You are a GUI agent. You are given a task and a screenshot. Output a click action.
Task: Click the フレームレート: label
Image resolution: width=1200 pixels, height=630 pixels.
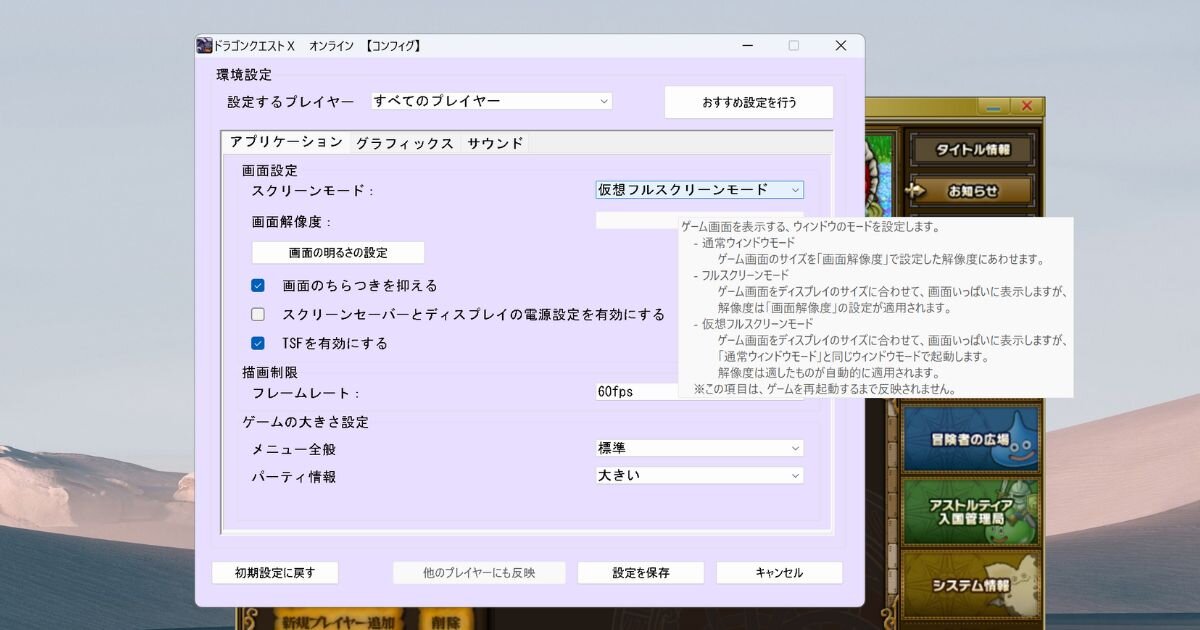pyautogui.click(x=305, y=393)
